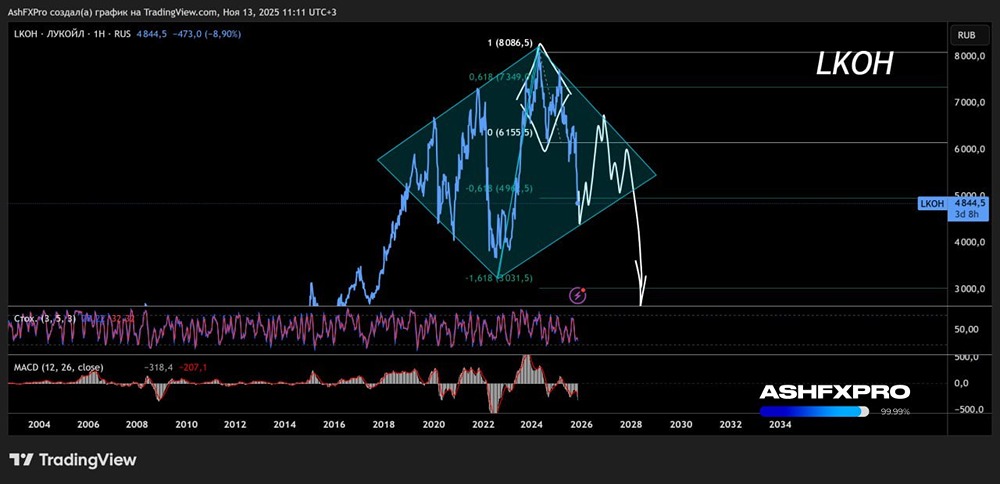The width and height of the screenshot is (1000, 484).
Task: Click the purple lightning event icon
Action: (x=577, y=295)
